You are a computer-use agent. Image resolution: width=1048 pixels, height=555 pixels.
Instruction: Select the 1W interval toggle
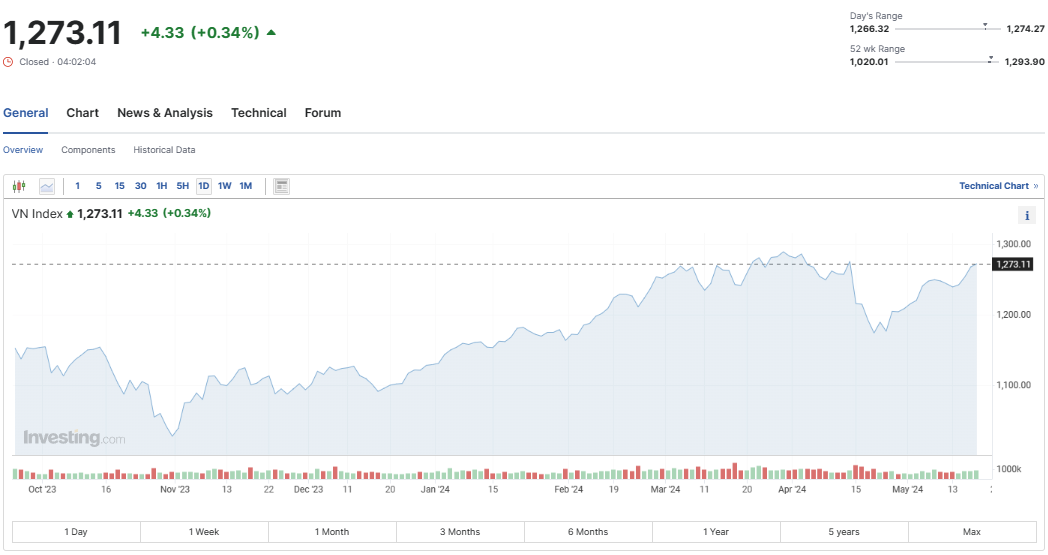[224, 186]
